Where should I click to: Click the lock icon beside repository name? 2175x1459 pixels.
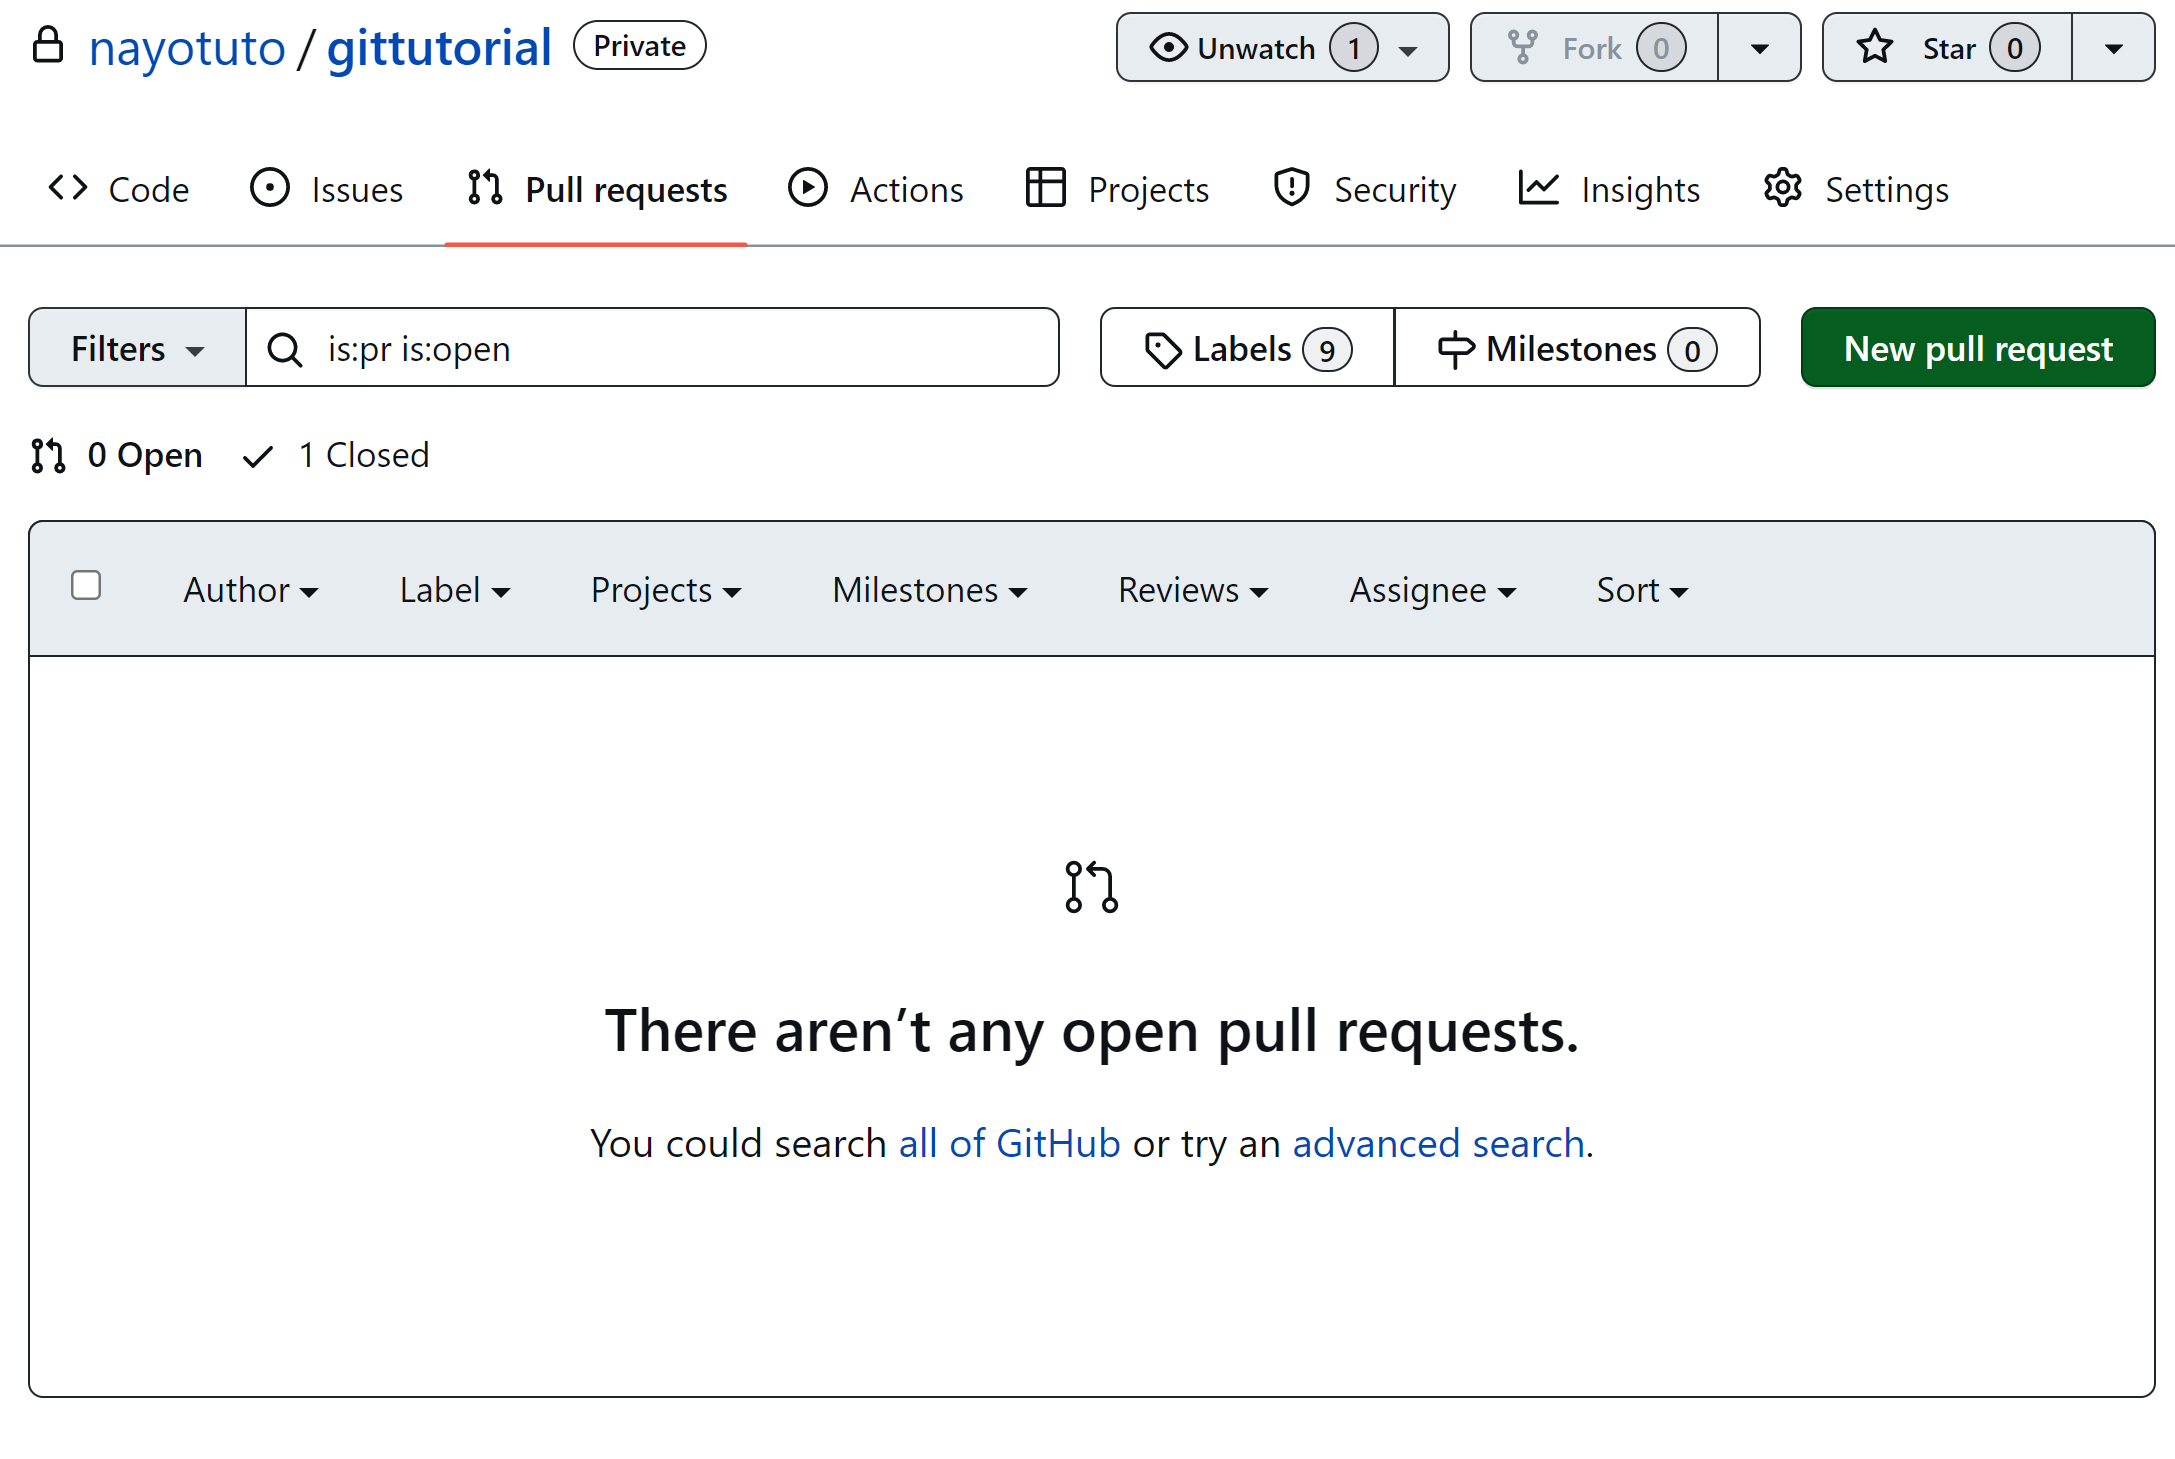pos(48,46)
